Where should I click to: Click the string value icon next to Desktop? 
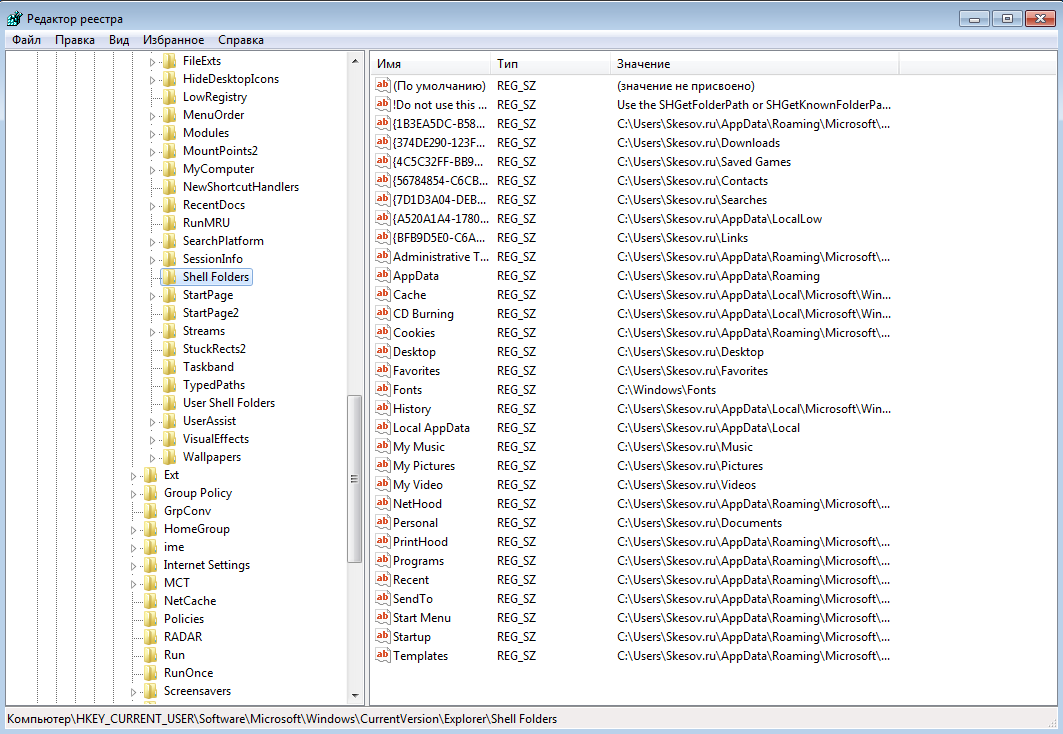tap(382, 352)
